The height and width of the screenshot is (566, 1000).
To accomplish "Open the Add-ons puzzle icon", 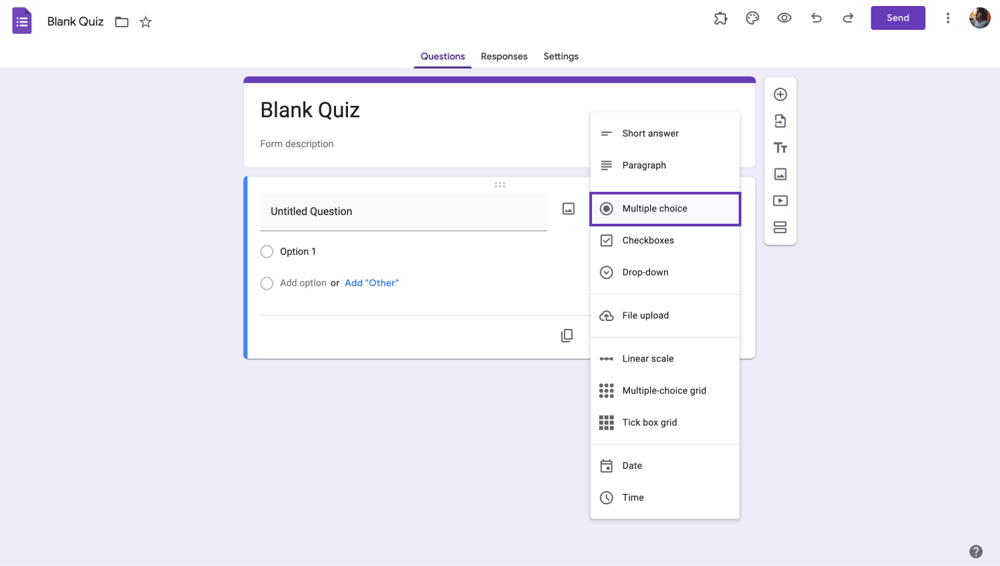I will tap(720, 18).
